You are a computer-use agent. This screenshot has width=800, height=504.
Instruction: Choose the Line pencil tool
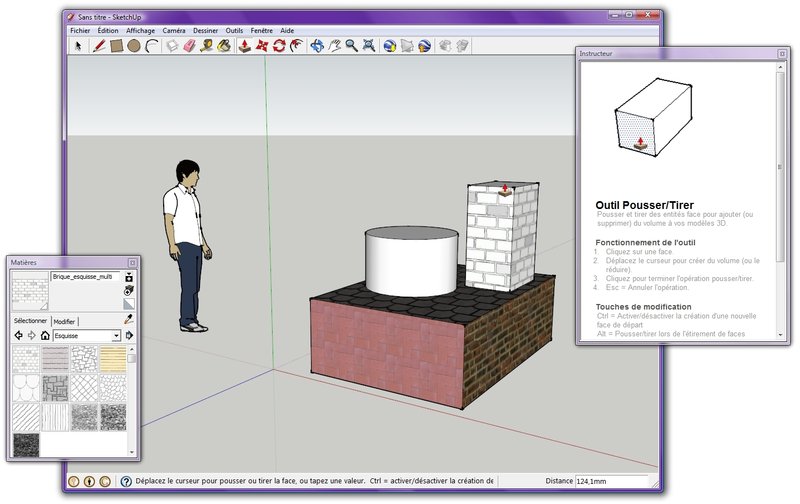(x=100, y=45)
